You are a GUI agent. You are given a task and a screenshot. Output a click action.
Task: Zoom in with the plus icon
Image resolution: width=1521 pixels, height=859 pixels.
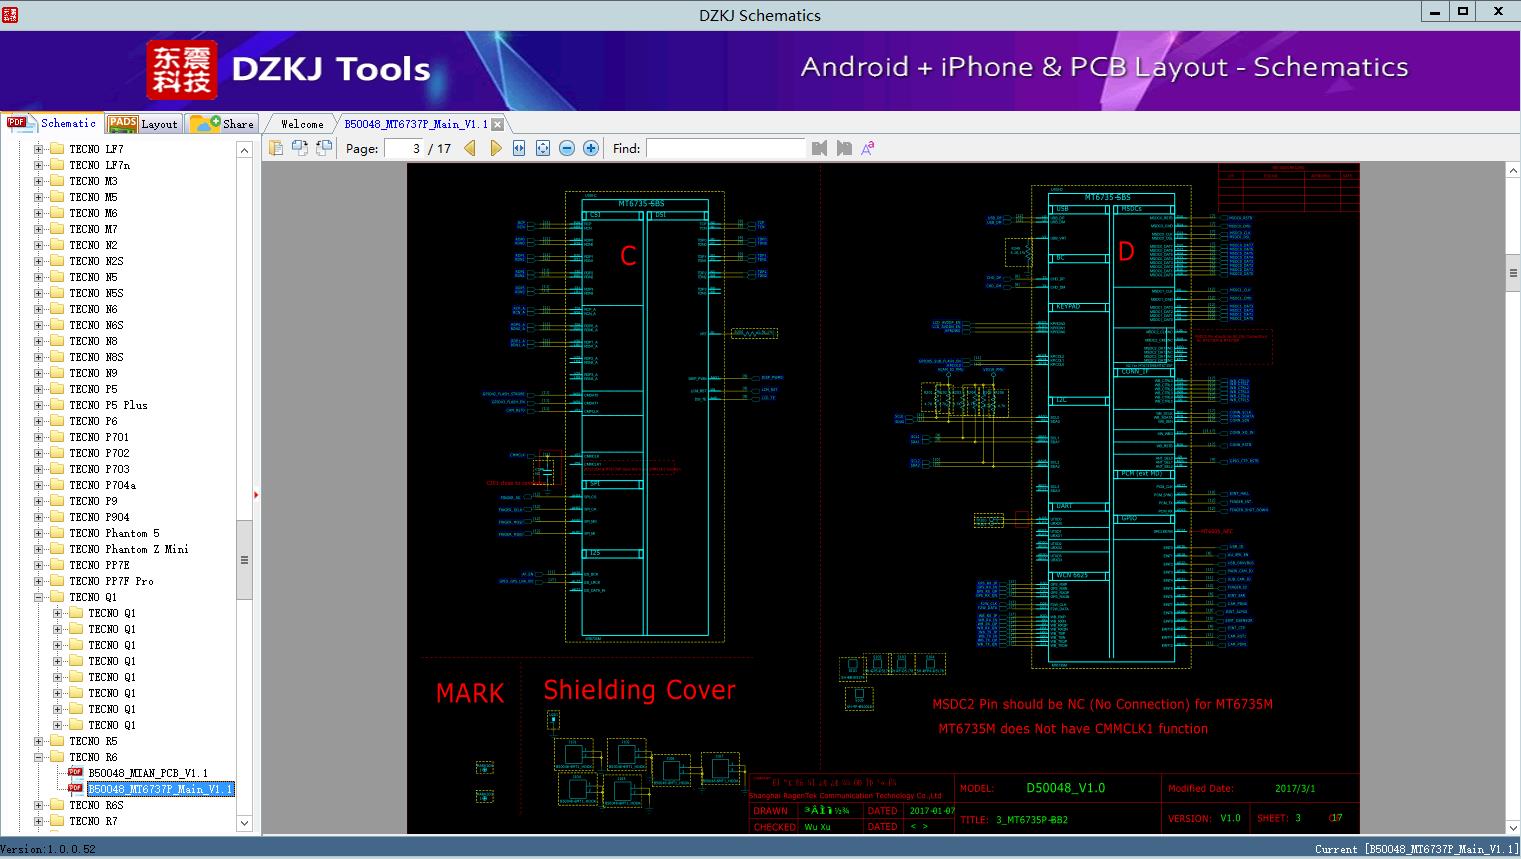[x=591, y=148]
